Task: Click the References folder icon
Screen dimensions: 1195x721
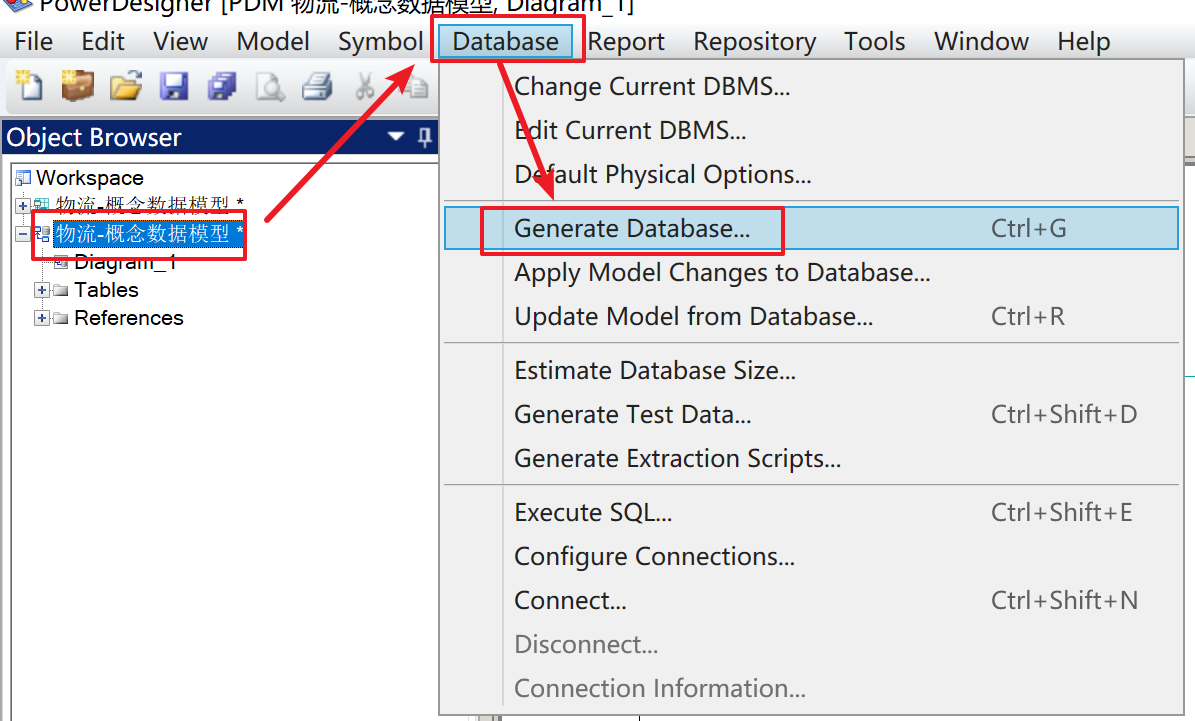Action: tap(60, 318)
